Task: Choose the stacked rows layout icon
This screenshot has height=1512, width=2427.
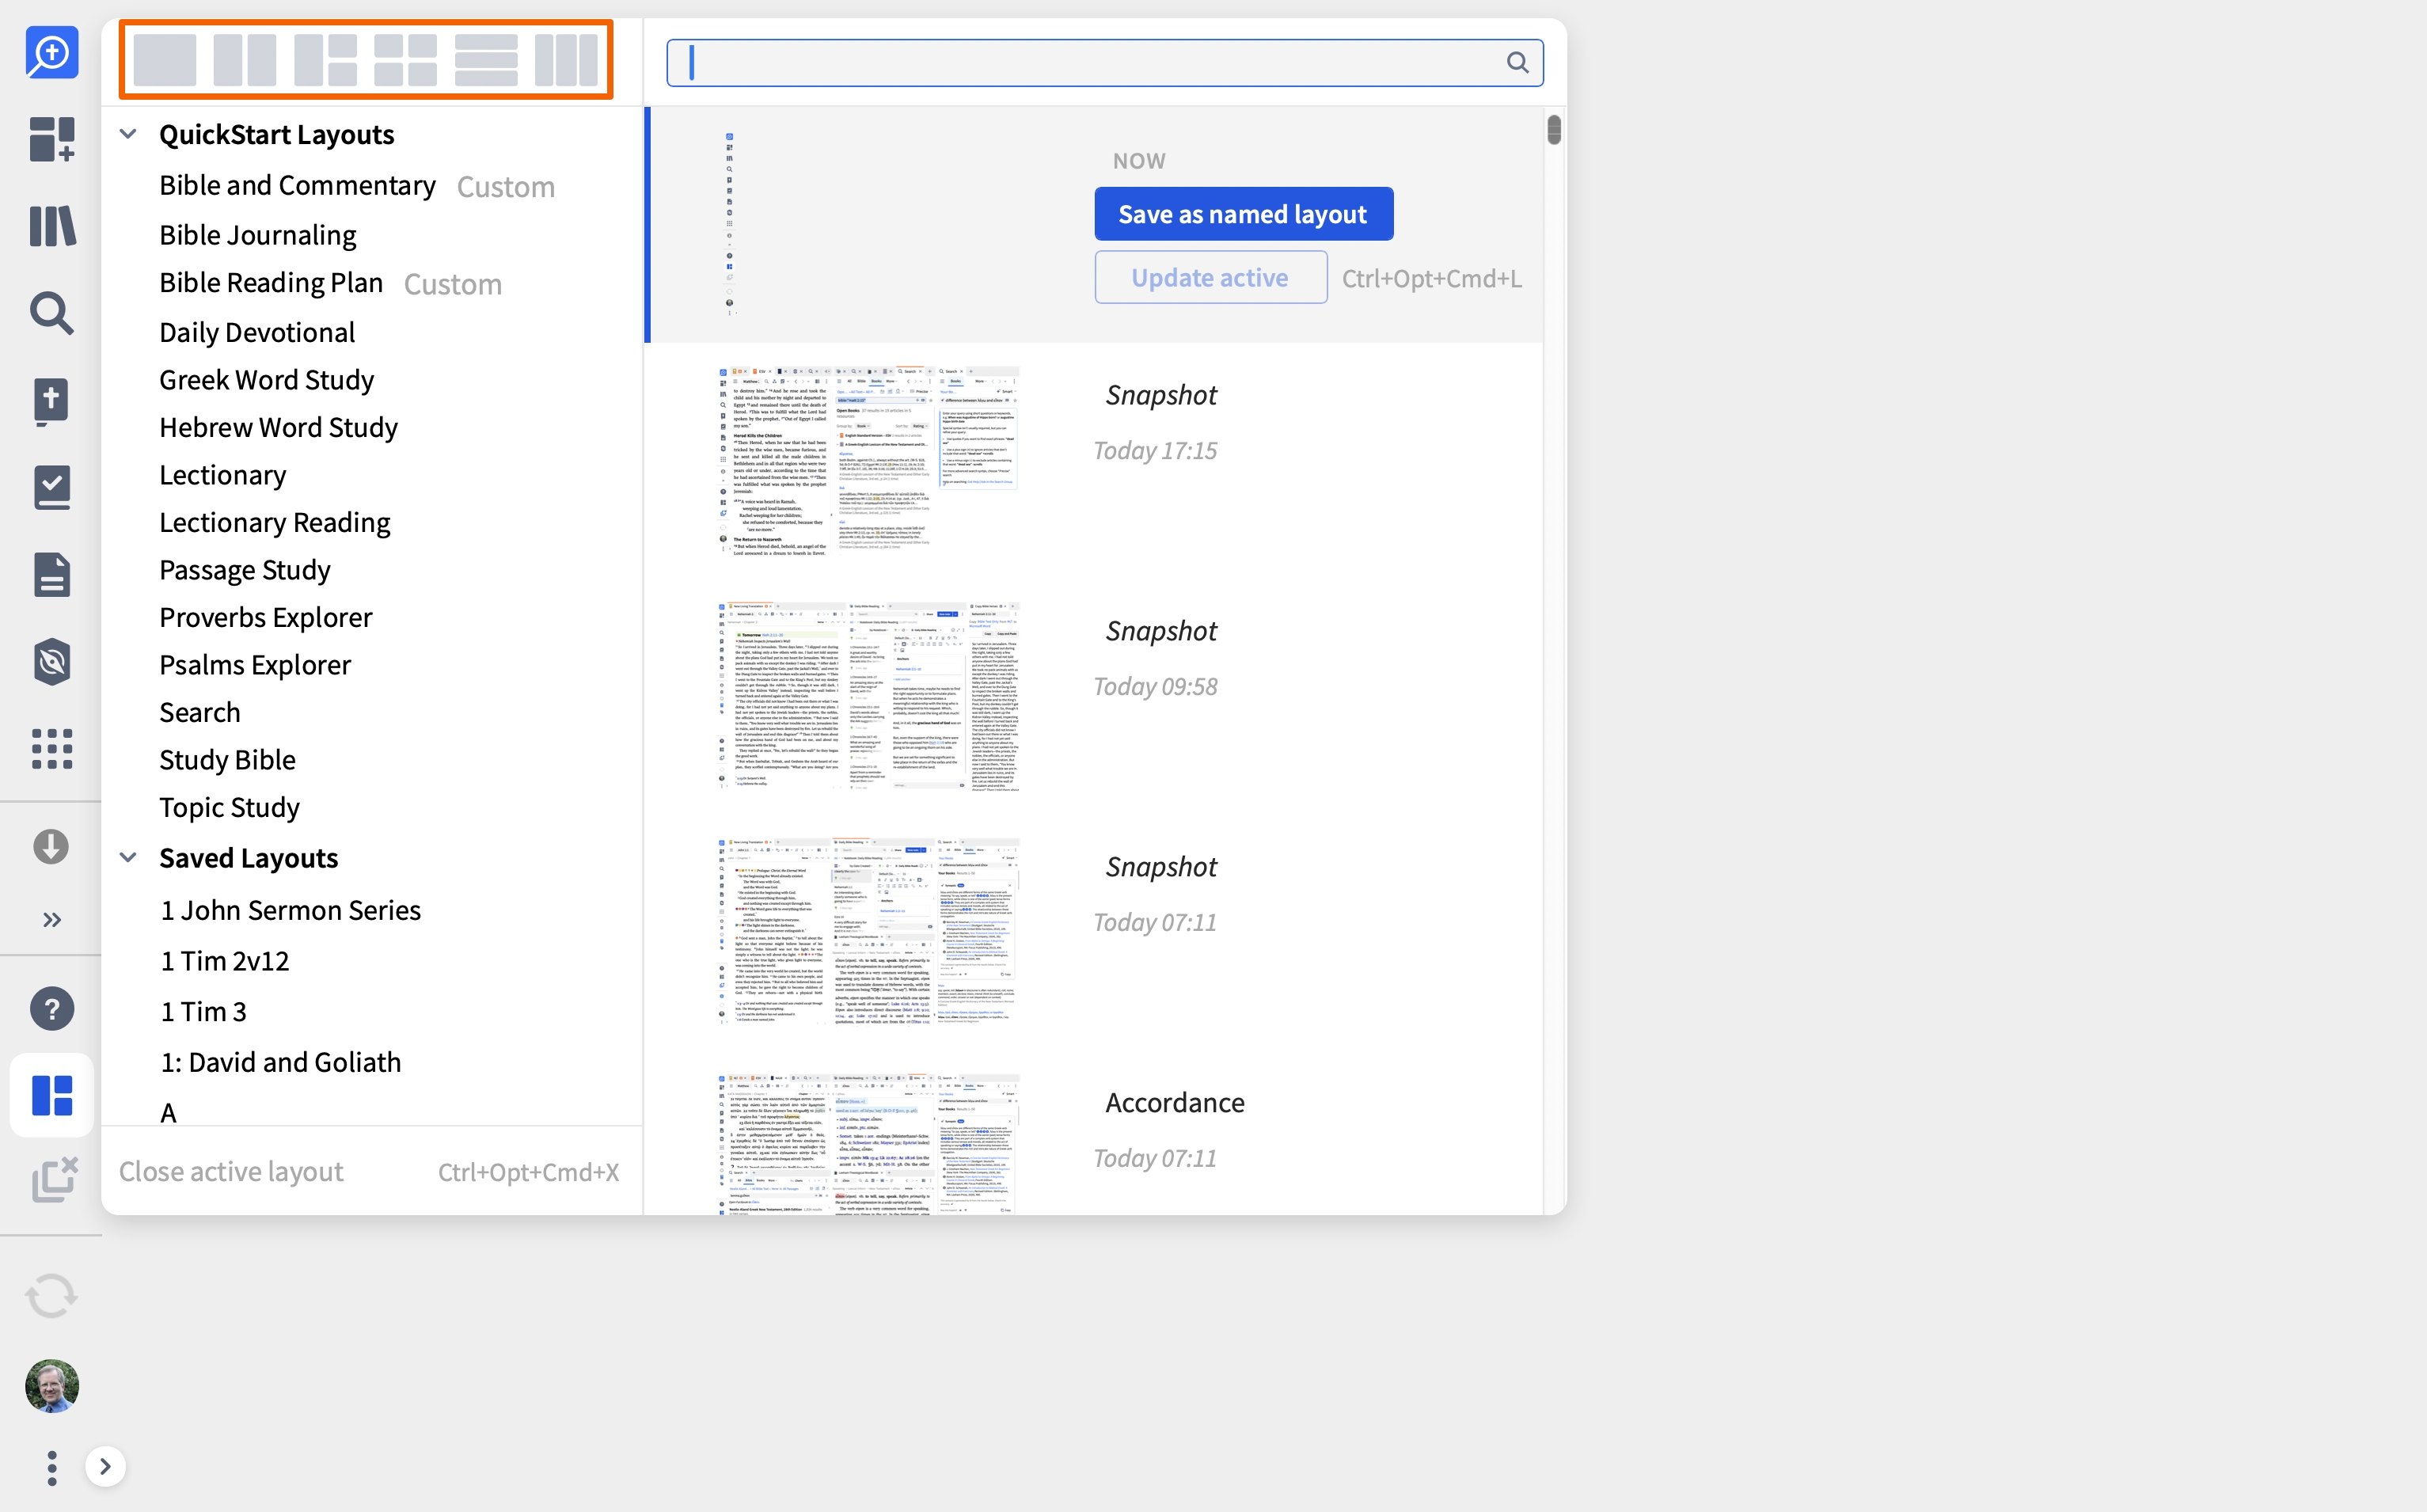Action: point(486,60)
